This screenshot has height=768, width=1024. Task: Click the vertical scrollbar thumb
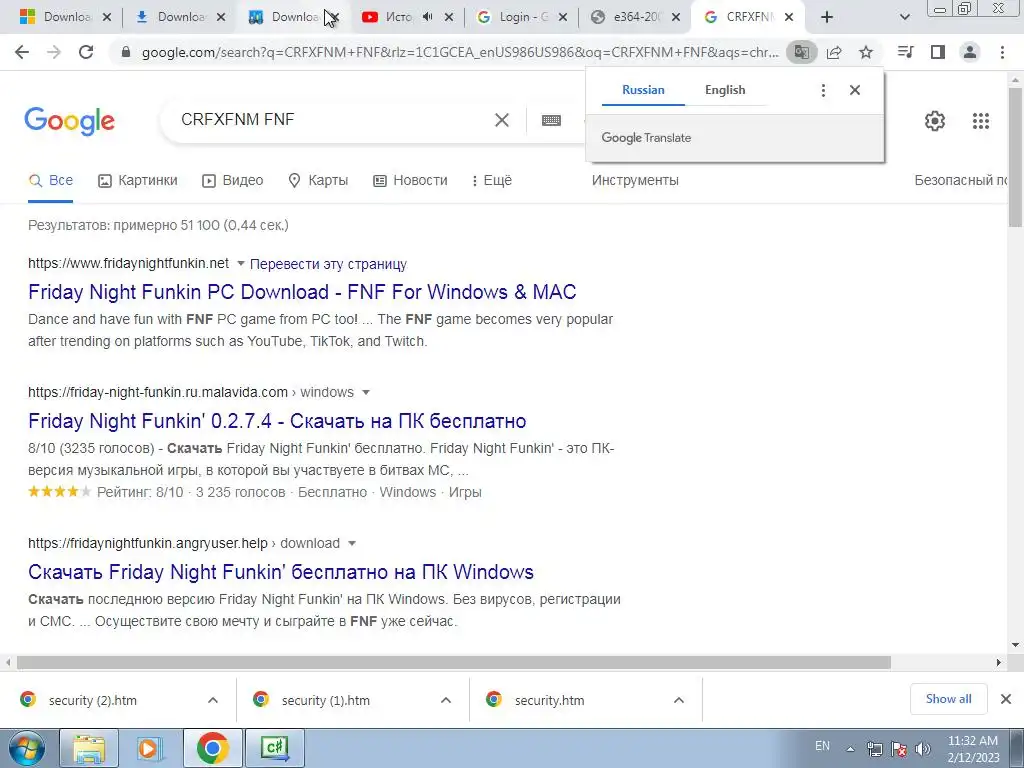click(x=1015, y=157)
